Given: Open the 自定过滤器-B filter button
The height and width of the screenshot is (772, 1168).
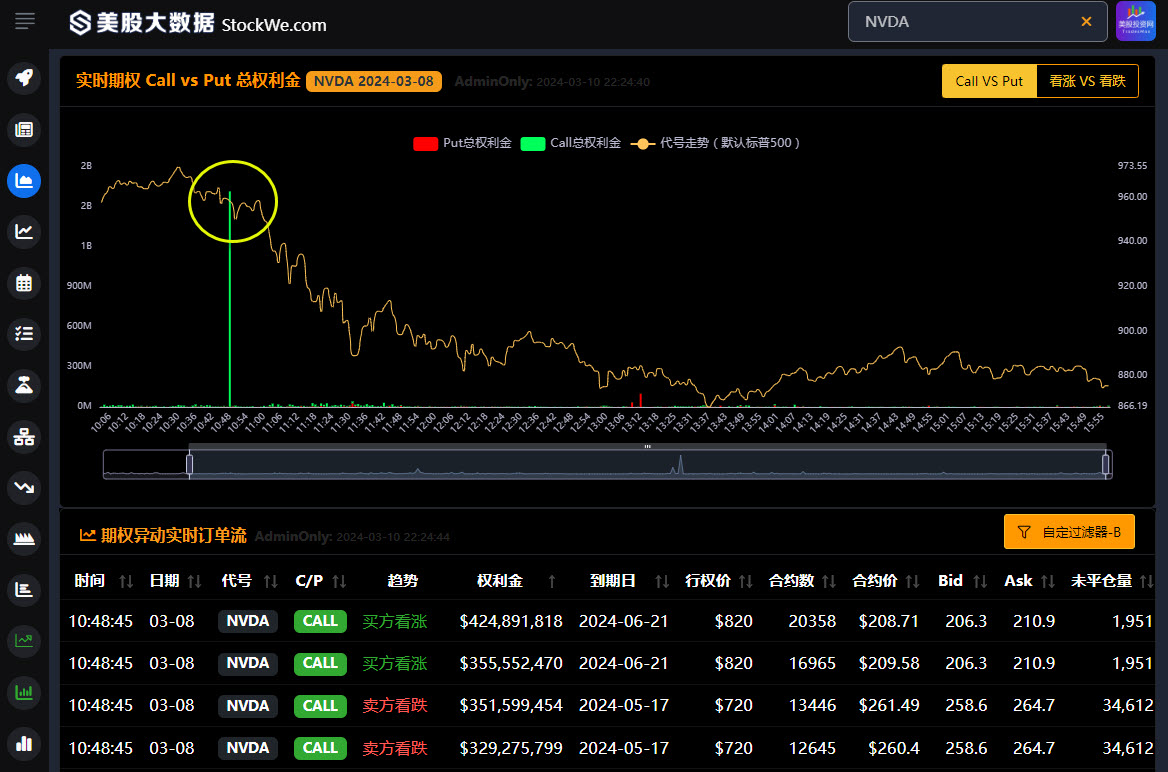Looking at the screenshot, I should 1069,532.
